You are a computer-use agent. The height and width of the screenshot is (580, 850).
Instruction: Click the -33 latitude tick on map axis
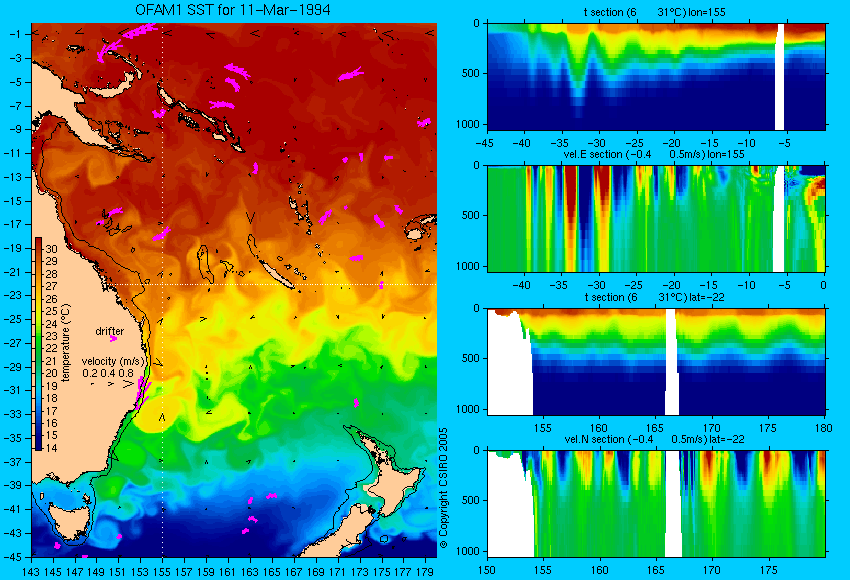(x=13, y=414)
